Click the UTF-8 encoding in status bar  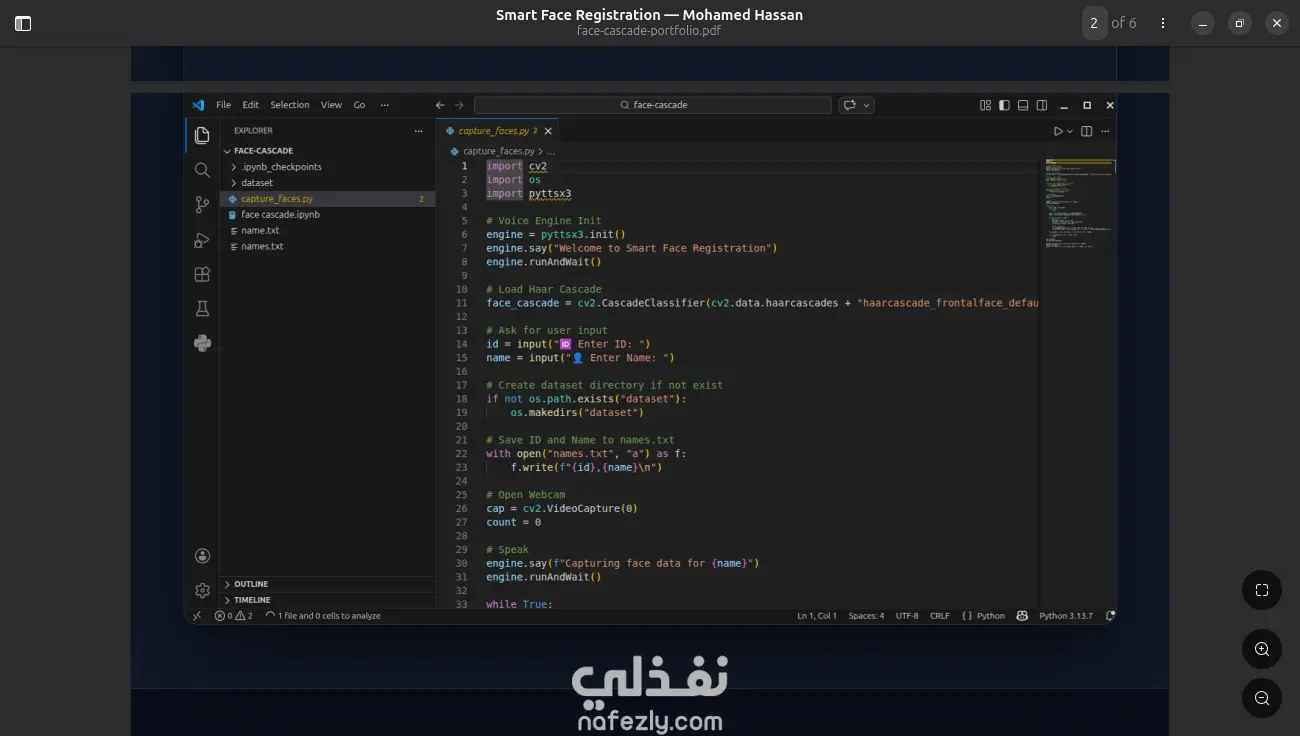pyautogui.click(x=907, y=616)
